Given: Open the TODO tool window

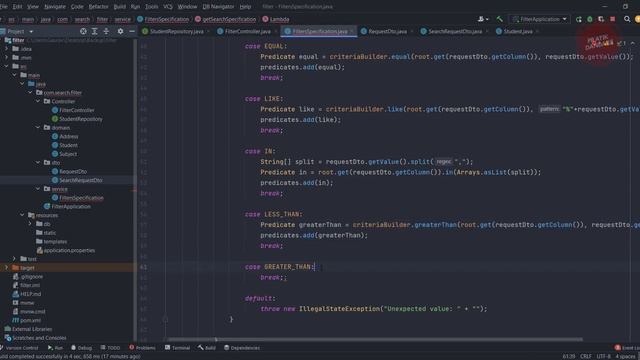Looking at the screenshot, I should [110, 348].
